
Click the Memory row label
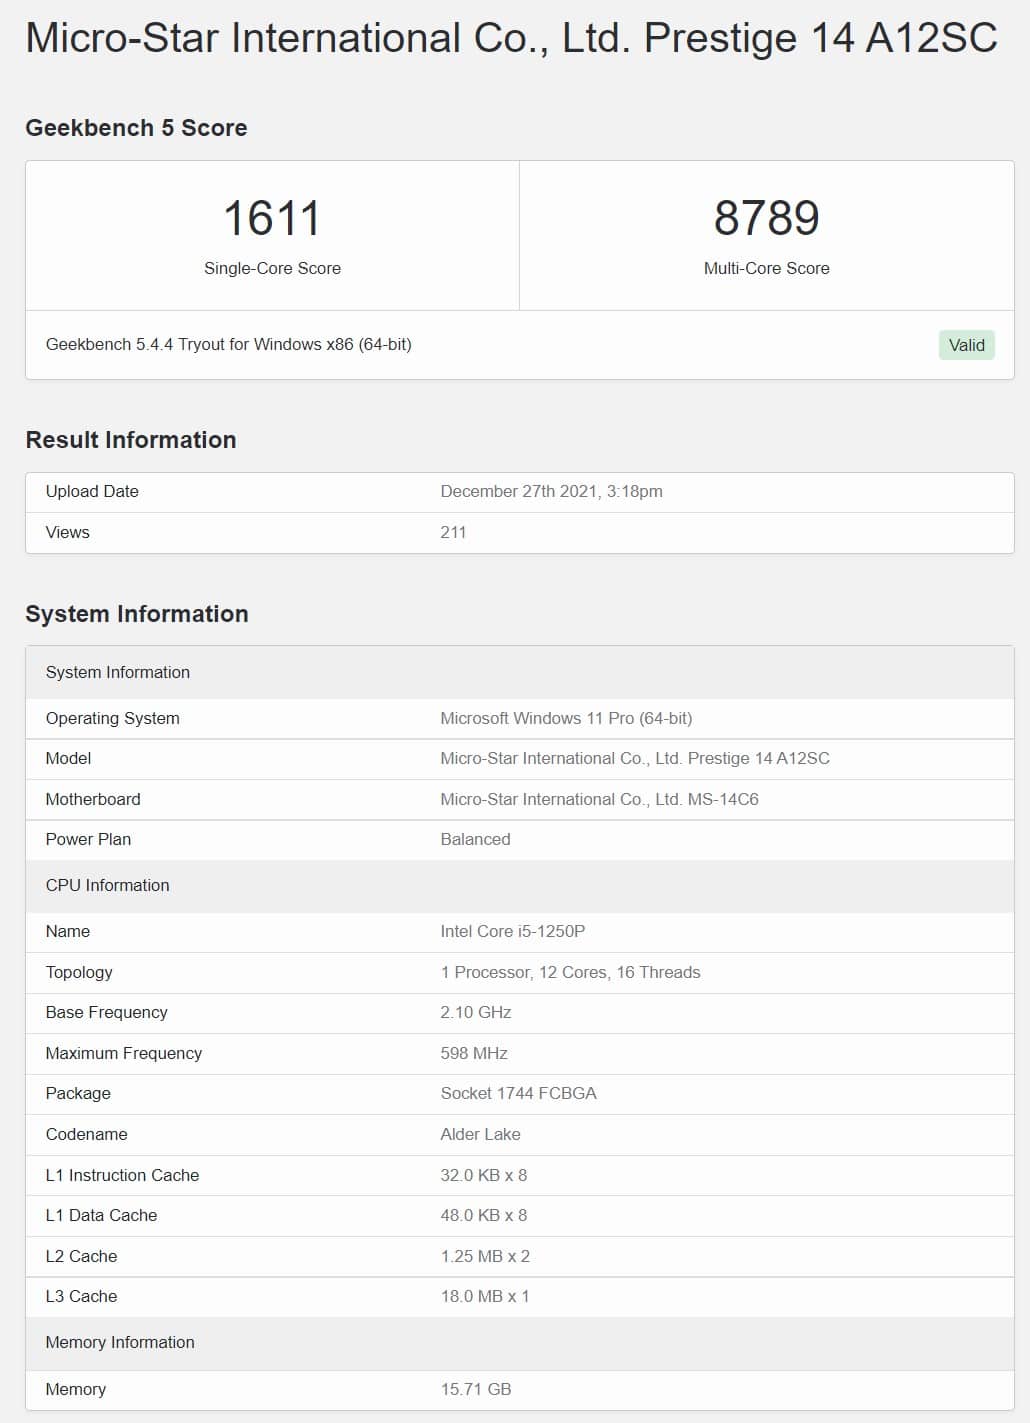(76, 1389)
